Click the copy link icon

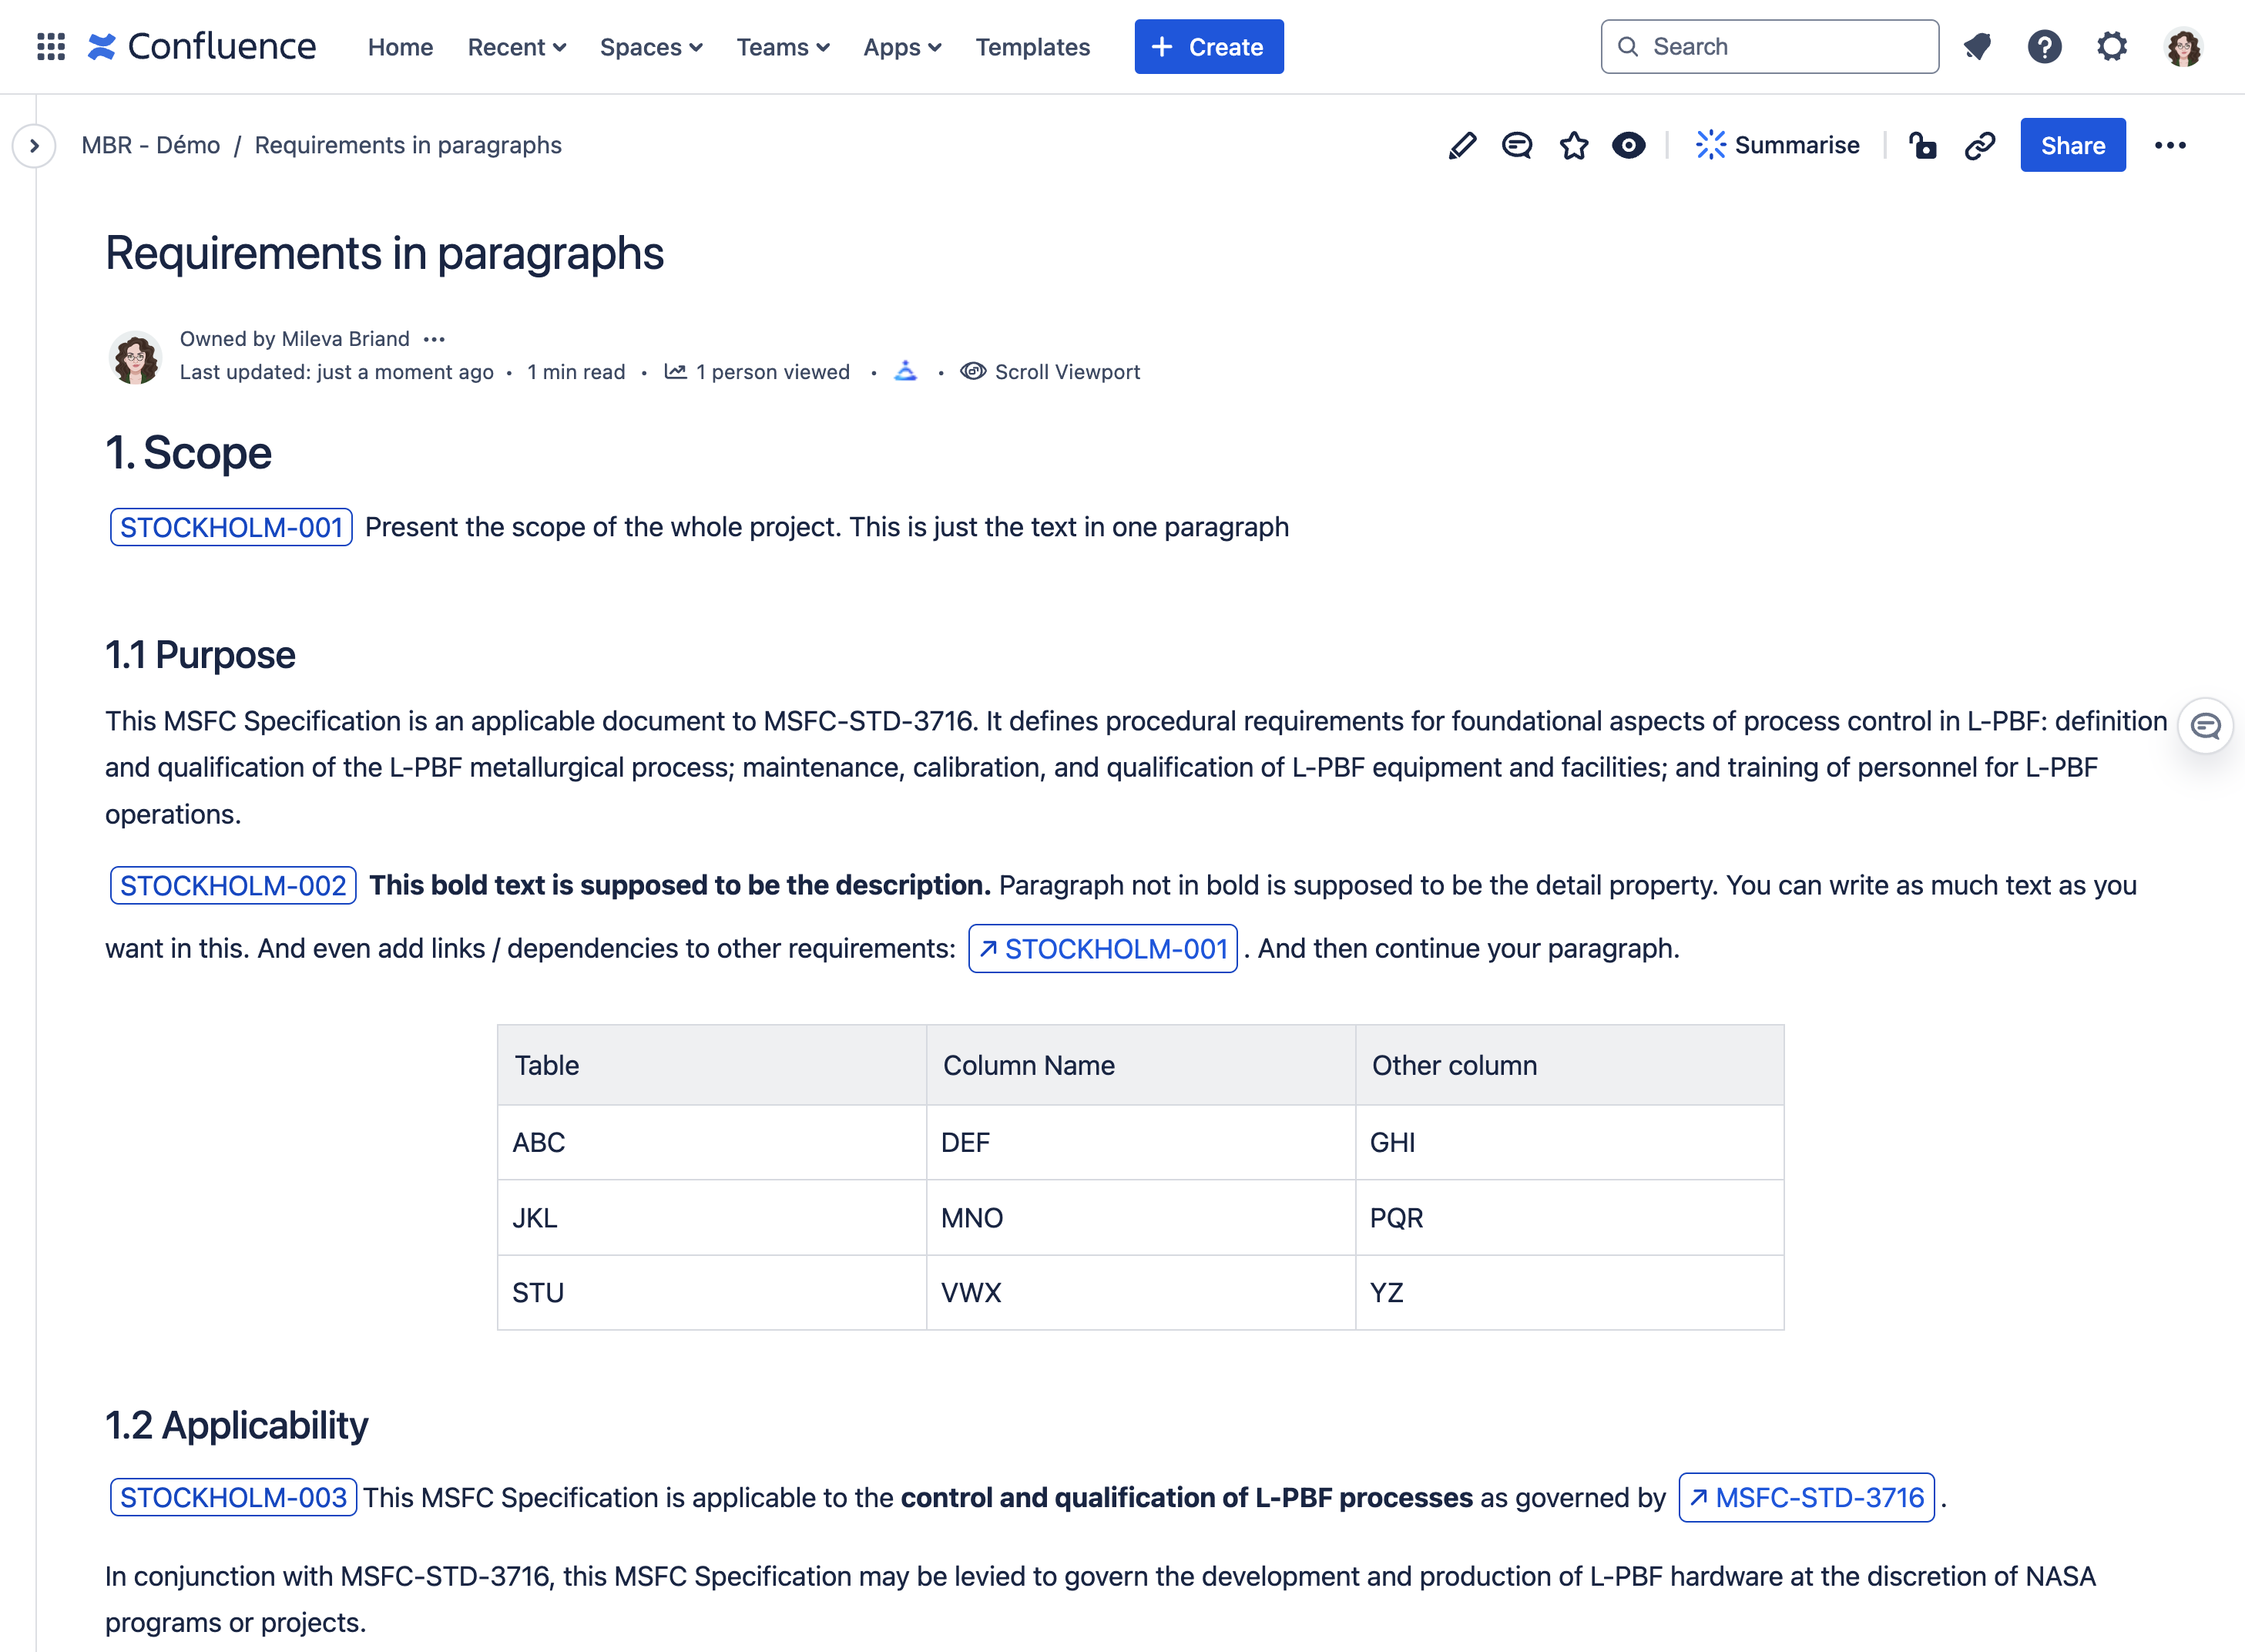point(1980,145)
